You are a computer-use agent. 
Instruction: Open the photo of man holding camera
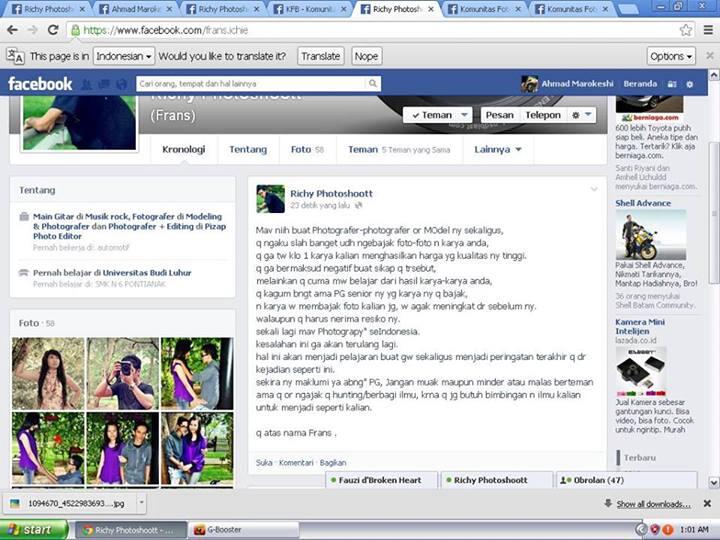click(123, 374)
